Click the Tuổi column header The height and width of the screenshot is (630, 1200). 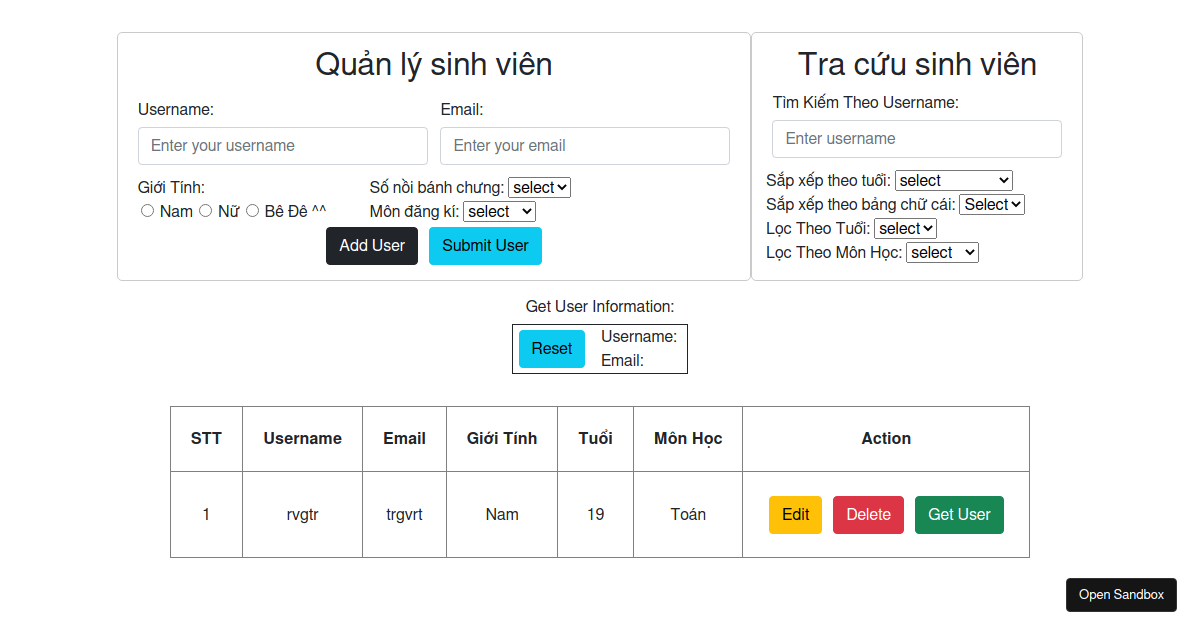(596, 439)
